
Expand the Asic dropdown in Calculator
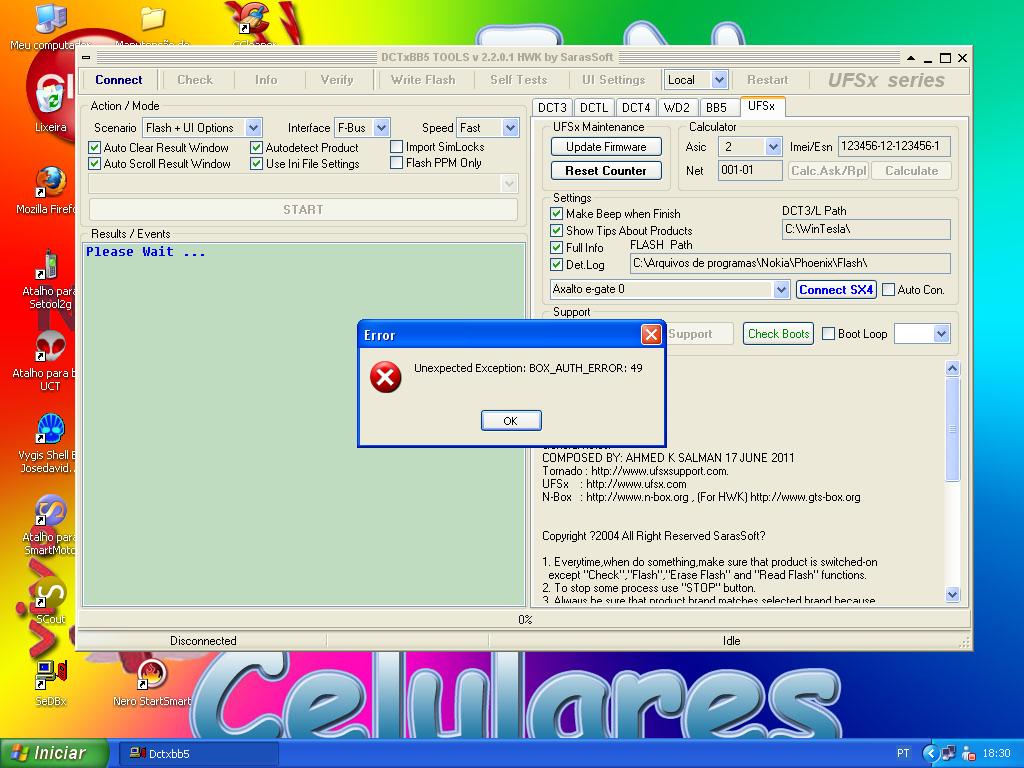(x=773, y=146)
